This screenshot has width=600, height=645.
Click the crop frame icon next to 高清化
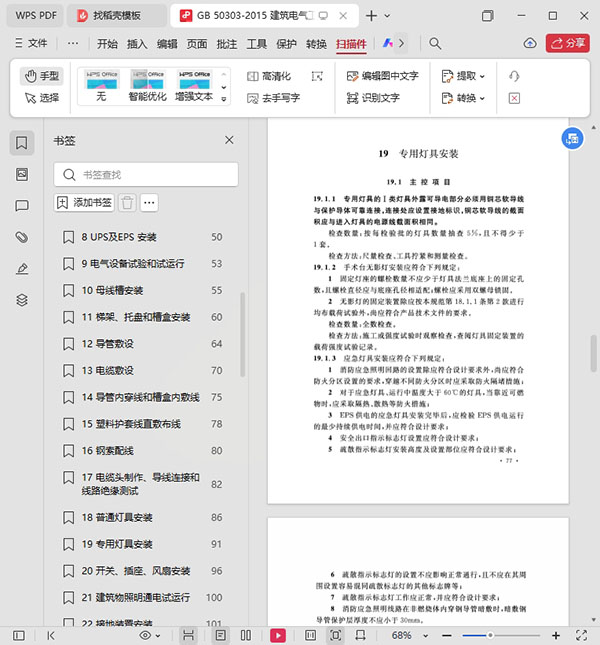317,76
